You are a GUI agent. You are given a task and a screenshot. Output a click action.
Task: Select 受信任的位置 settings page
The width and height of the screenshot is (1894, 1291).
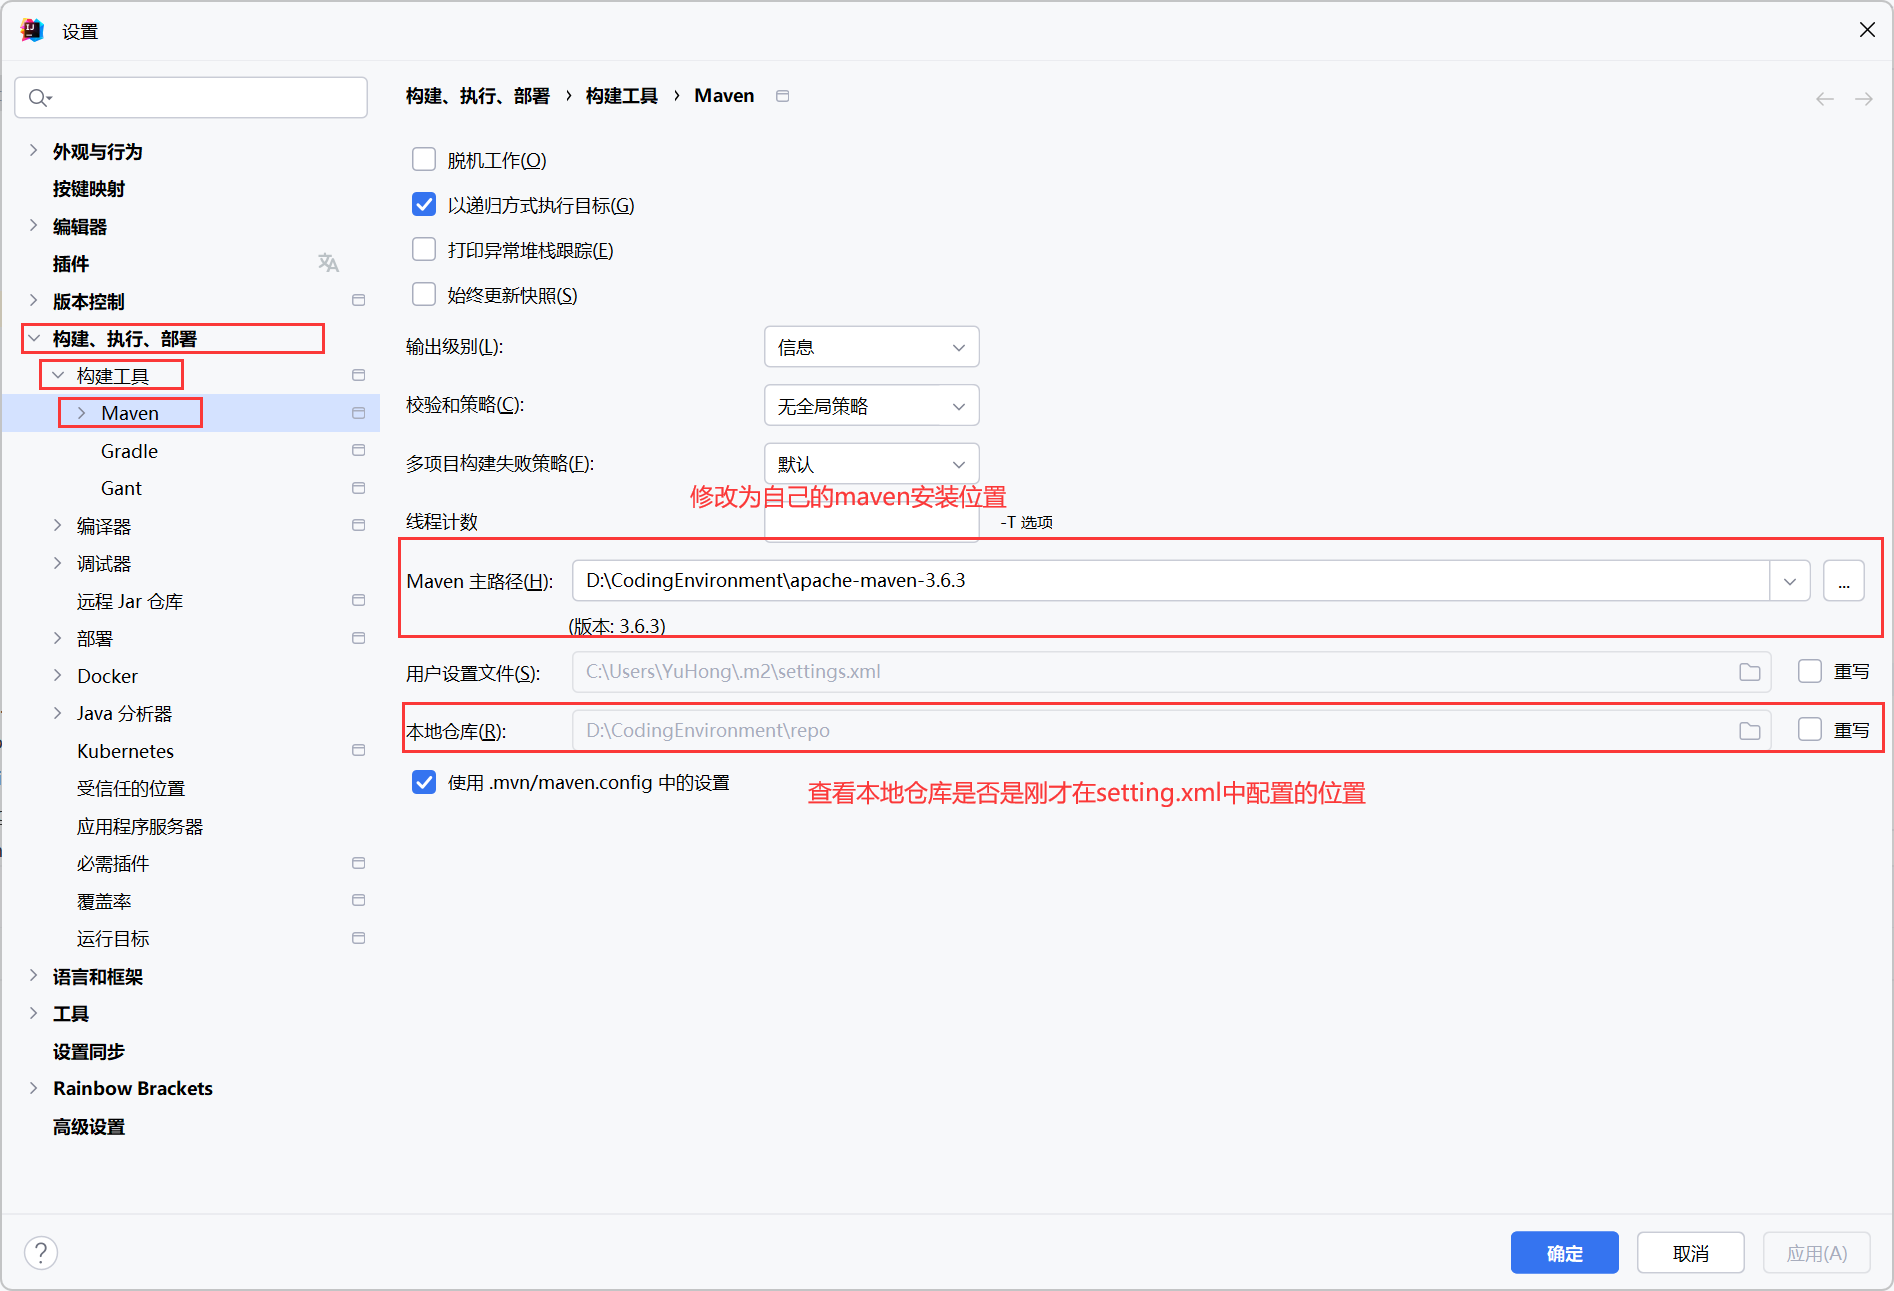pyautogui.click(x=131, y=788)
